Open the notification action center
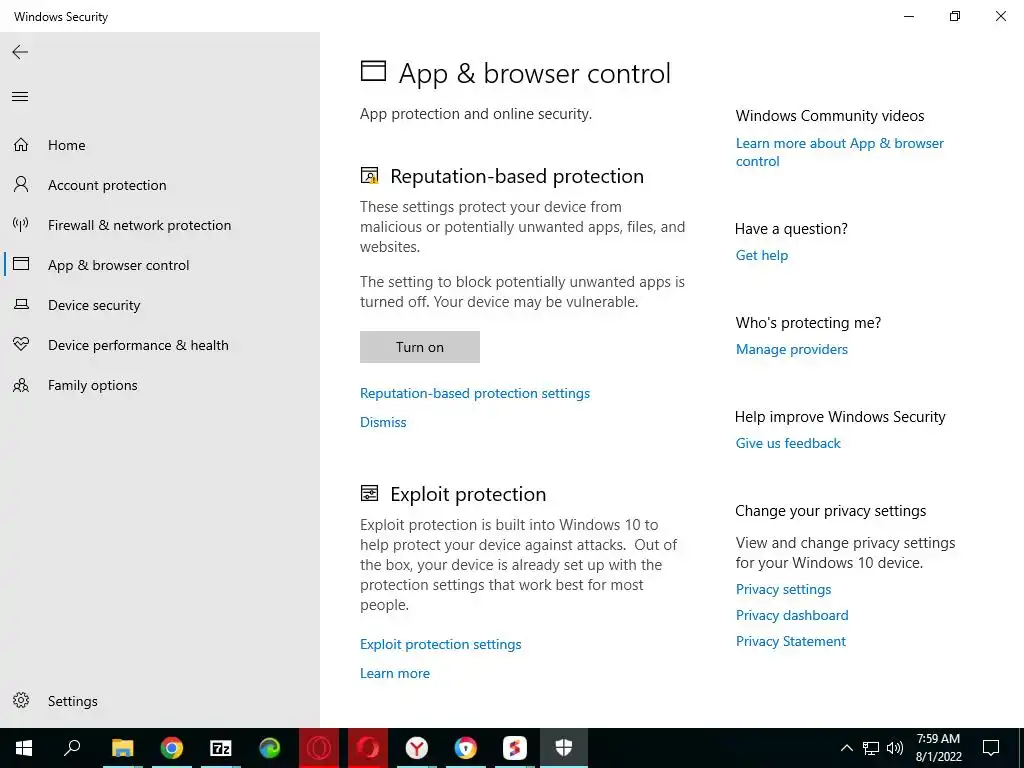 pyautogui.click(x=991, y=748)
